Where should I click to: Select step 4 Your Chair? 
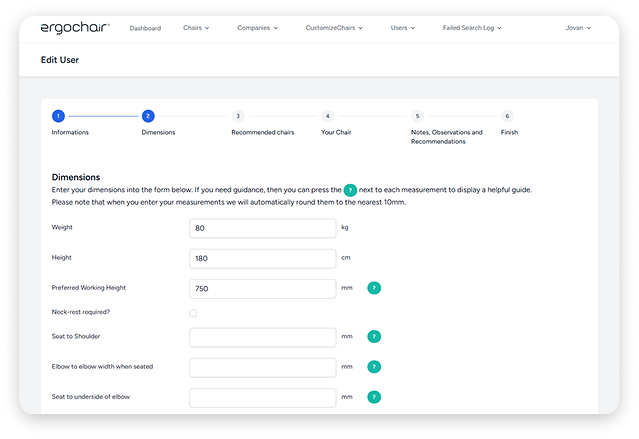[327, 116]
